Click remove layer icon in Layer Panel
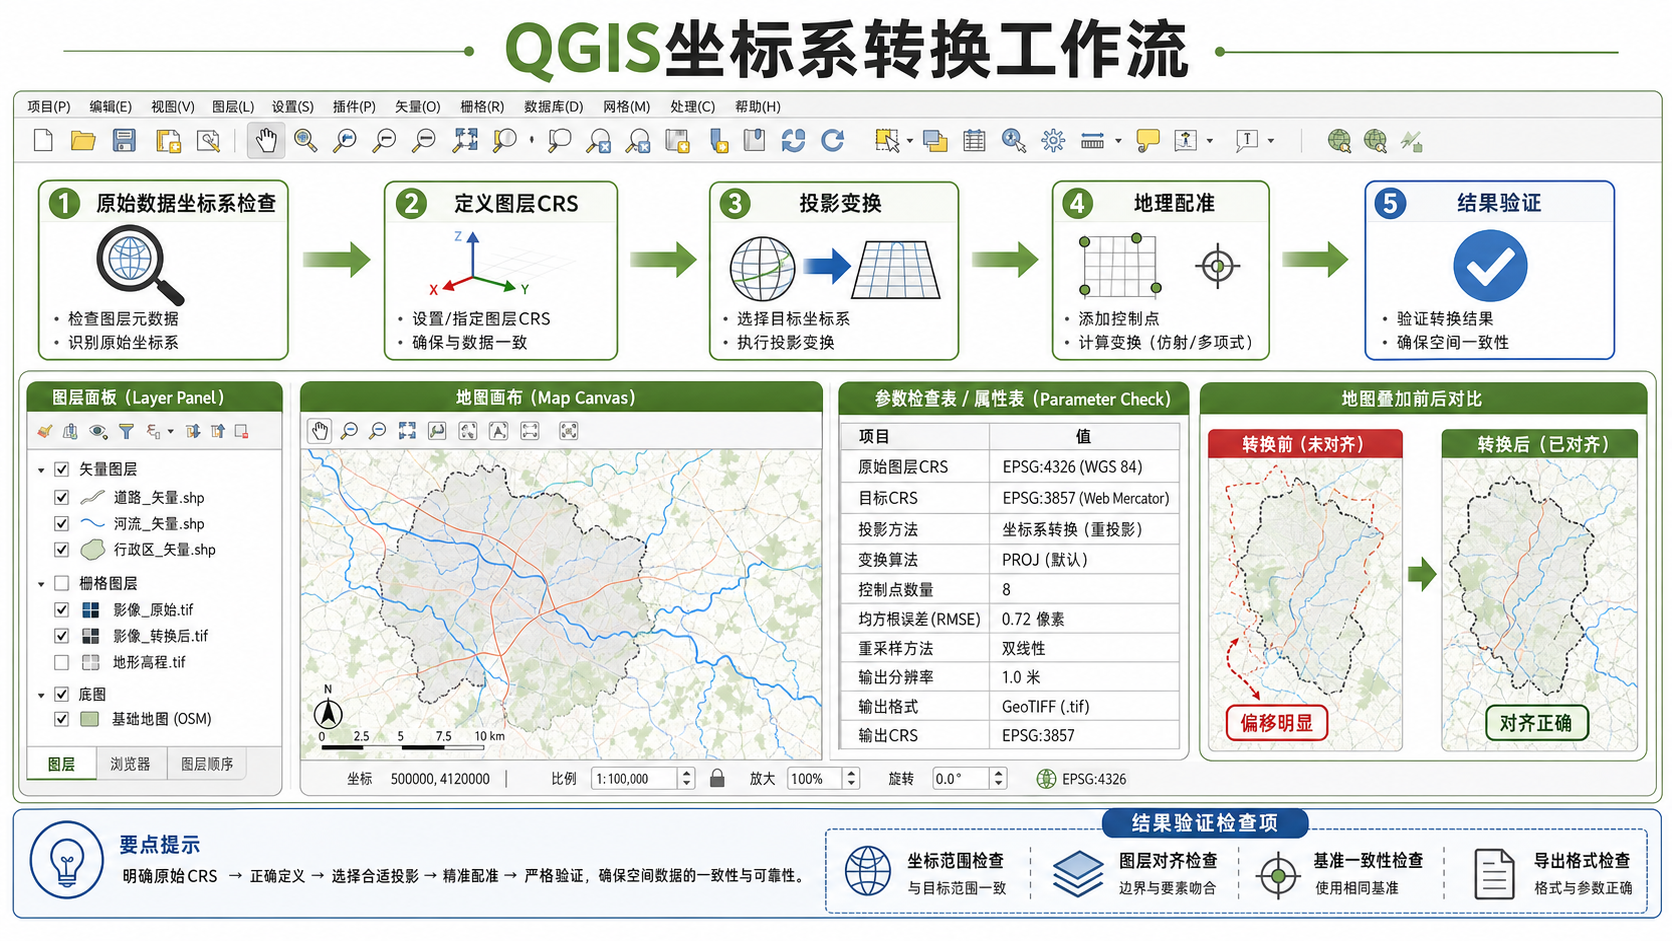 click(x=241, y=431)
